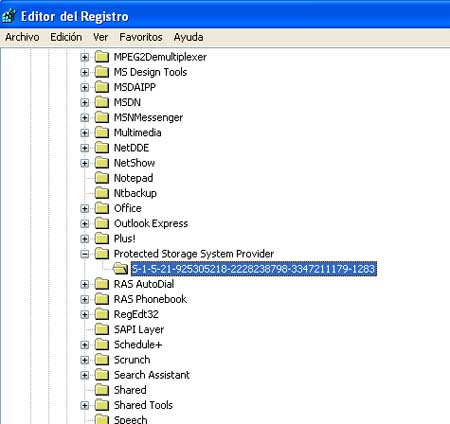
Task: Collapse the Protected Storage System Provider key
Action: (x=85, y=254)
